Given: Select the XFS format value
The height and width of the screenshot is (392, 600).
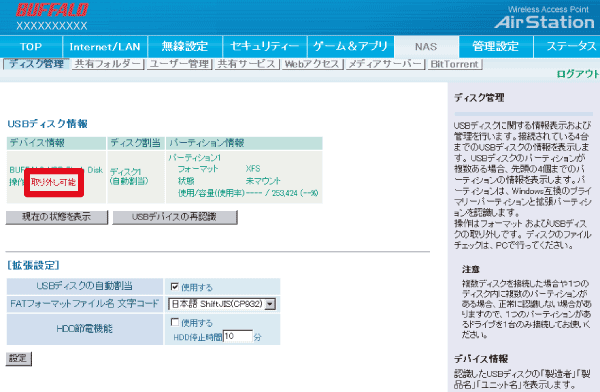Looking at the screenshot, I should (x=253, y=169).
